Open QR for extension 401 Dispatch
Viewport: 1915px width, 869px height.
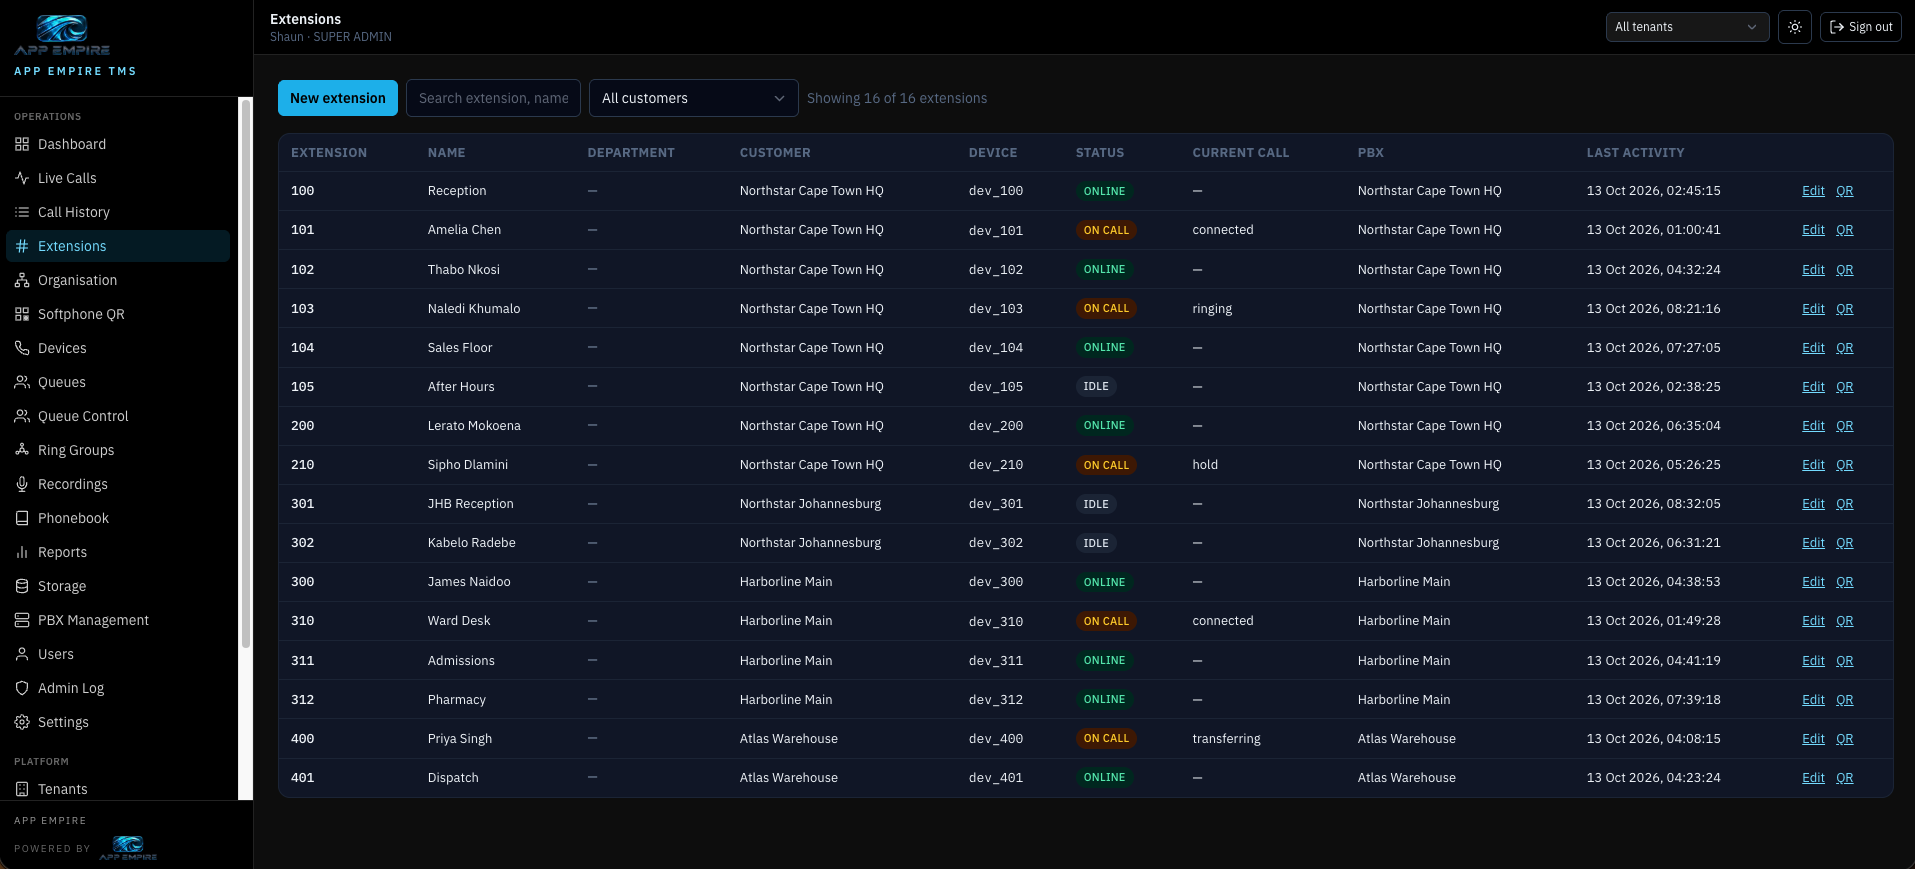[1845, 778]
